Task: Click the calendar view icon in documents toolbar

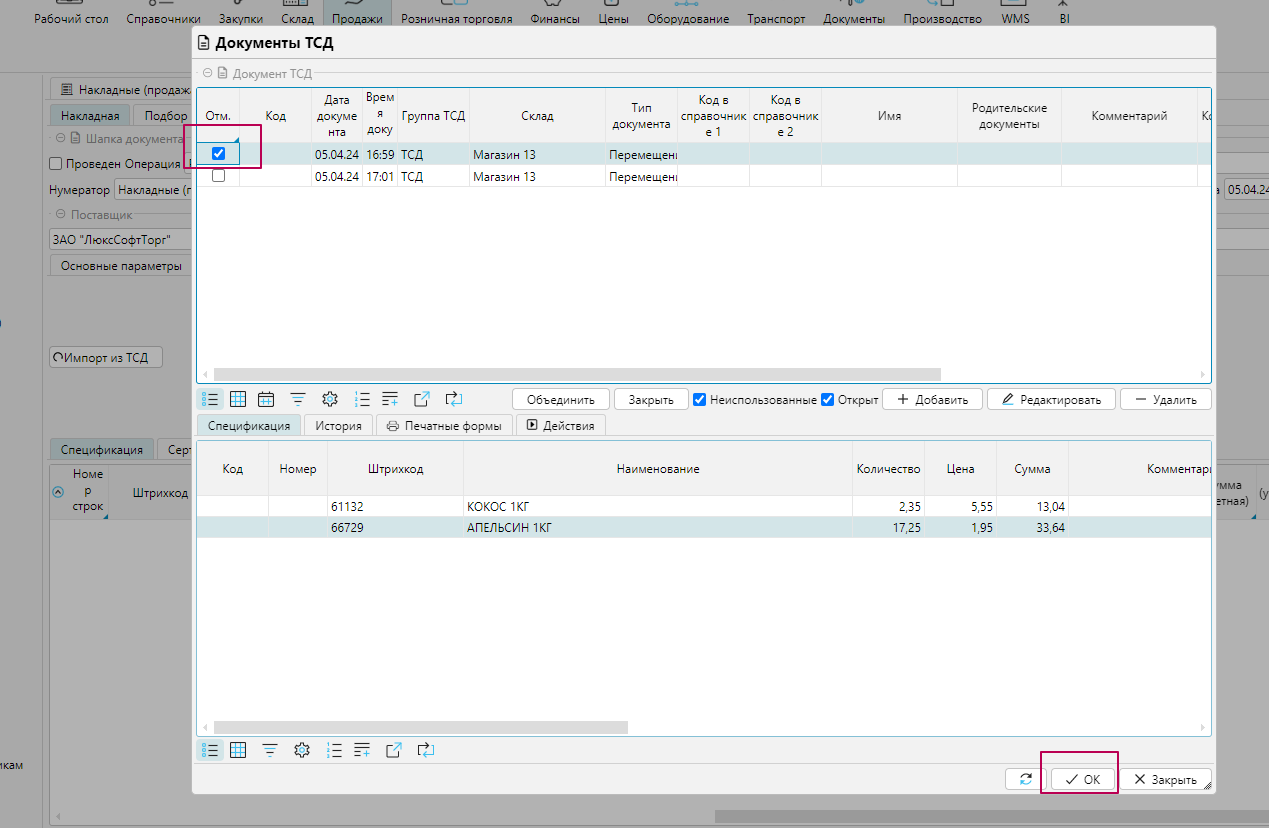Action: click(x=266, y=399)
